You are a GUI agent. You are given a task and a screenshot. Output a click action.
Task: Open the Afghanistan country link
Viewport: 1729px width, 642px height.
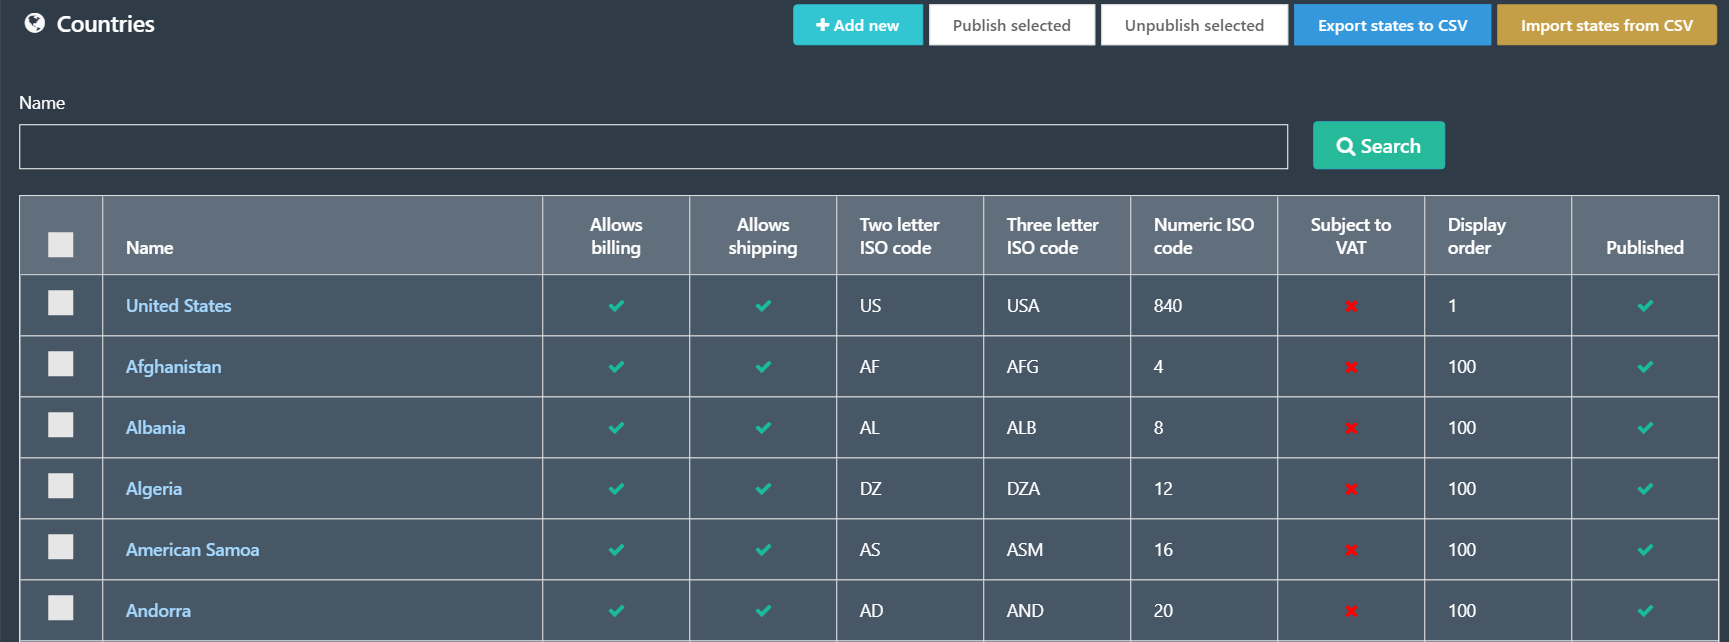(x=174, y=367)
